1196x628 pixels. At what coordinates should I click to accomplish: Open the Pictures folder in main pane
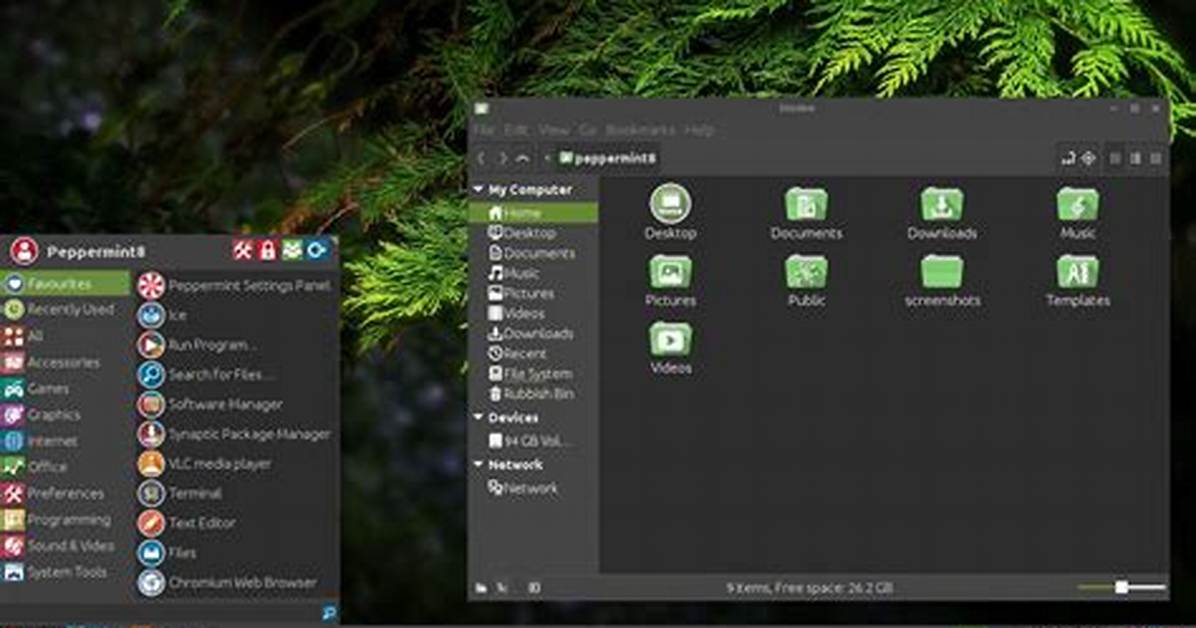point(670,281)
